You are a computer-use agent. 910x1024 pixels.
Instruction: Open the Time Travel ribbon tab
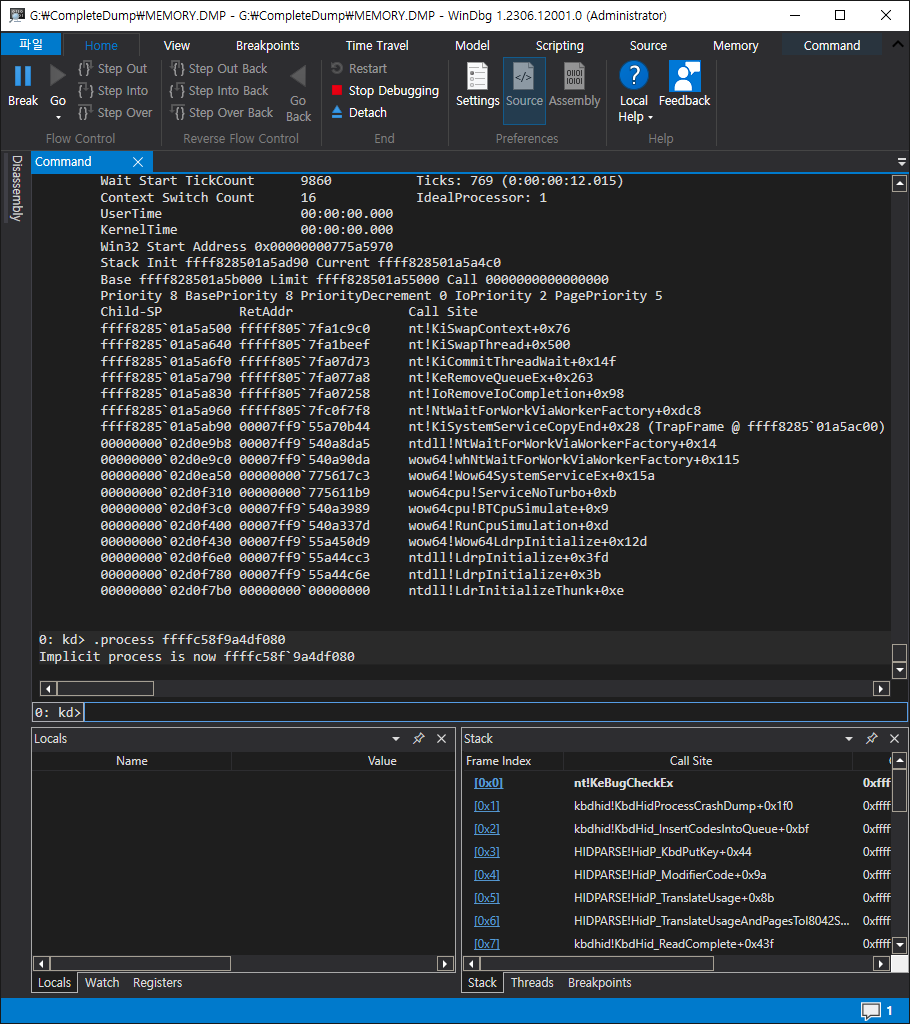pyautogui.click(x=377, y=46)
